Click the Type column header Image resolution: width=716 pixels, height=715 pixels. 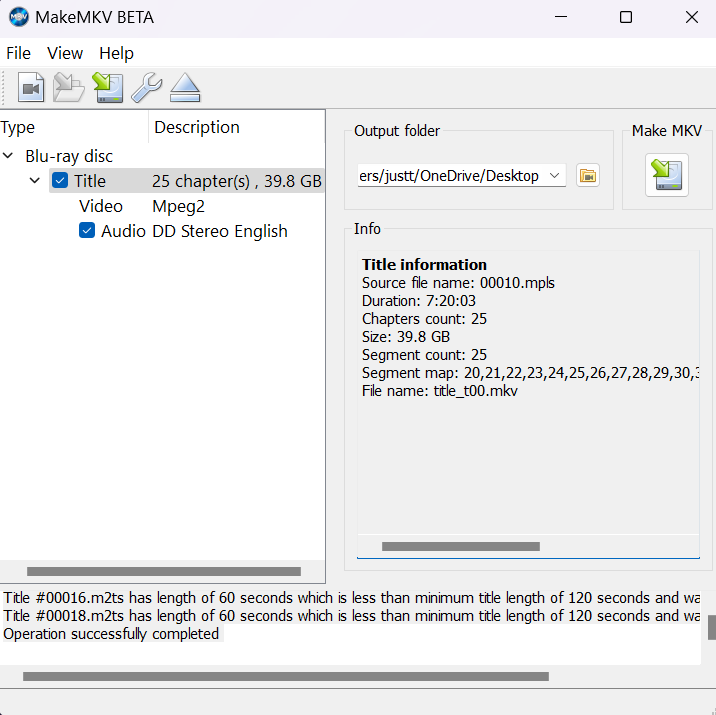(74, 127)
